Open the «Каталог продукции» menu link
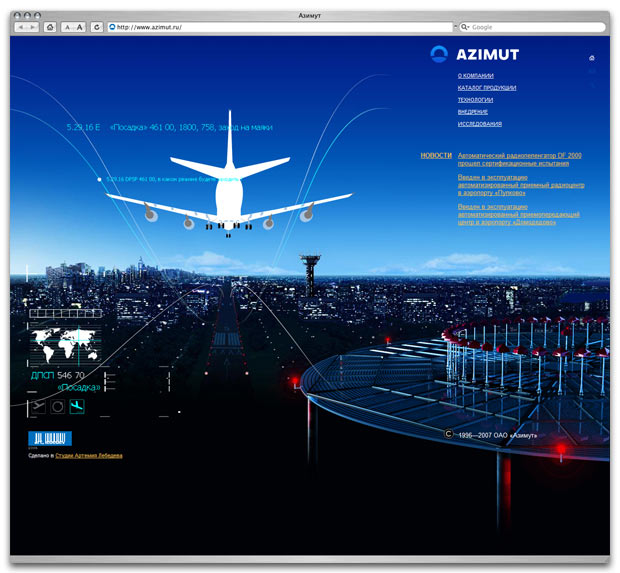 pyautogui.click(x=487, y=88)
